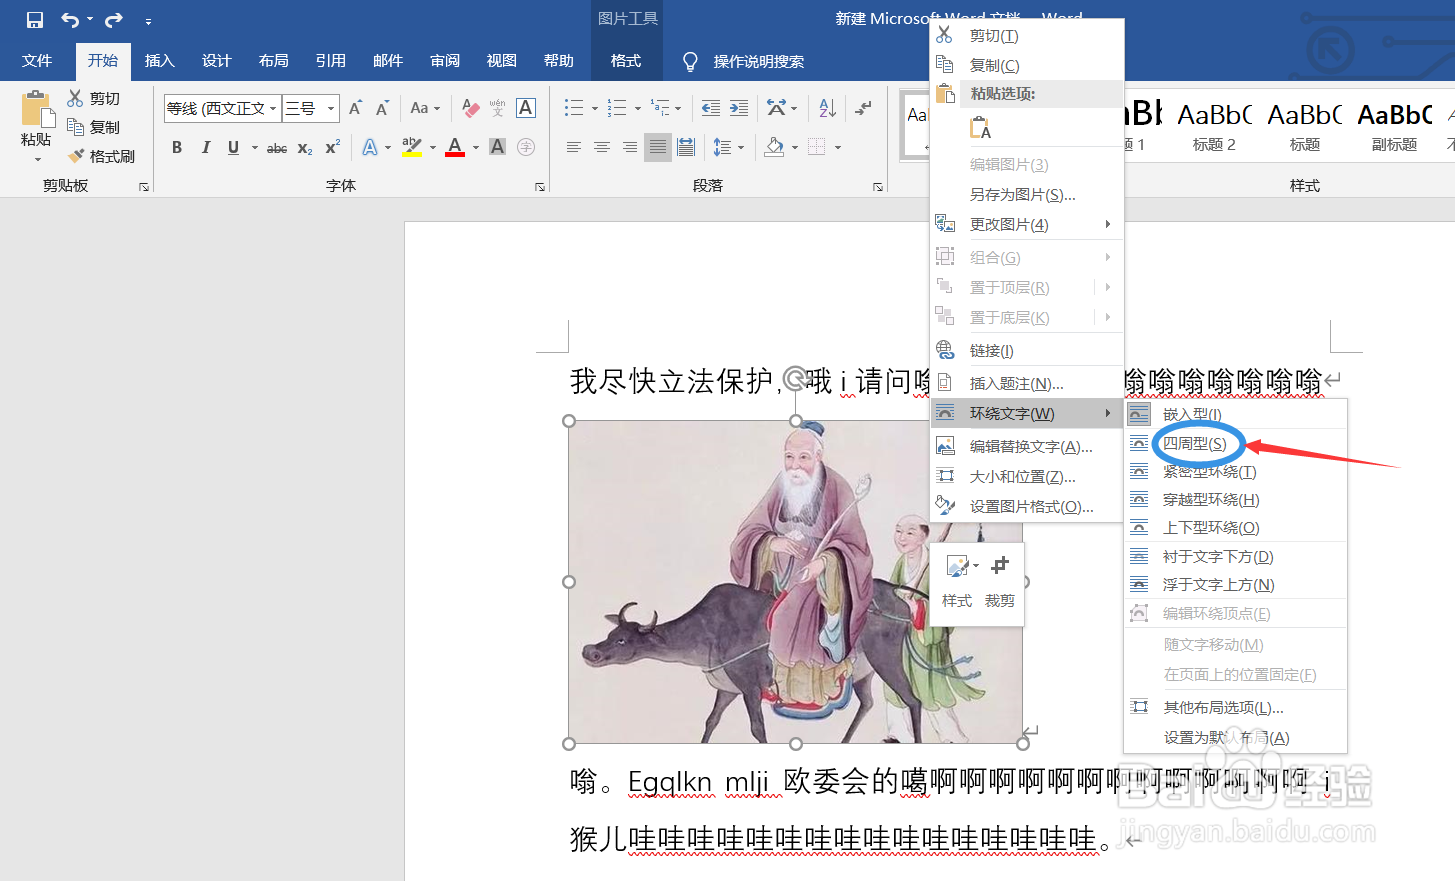
Task: Click the show paragraph marks icon
Action: click(863, 108)
